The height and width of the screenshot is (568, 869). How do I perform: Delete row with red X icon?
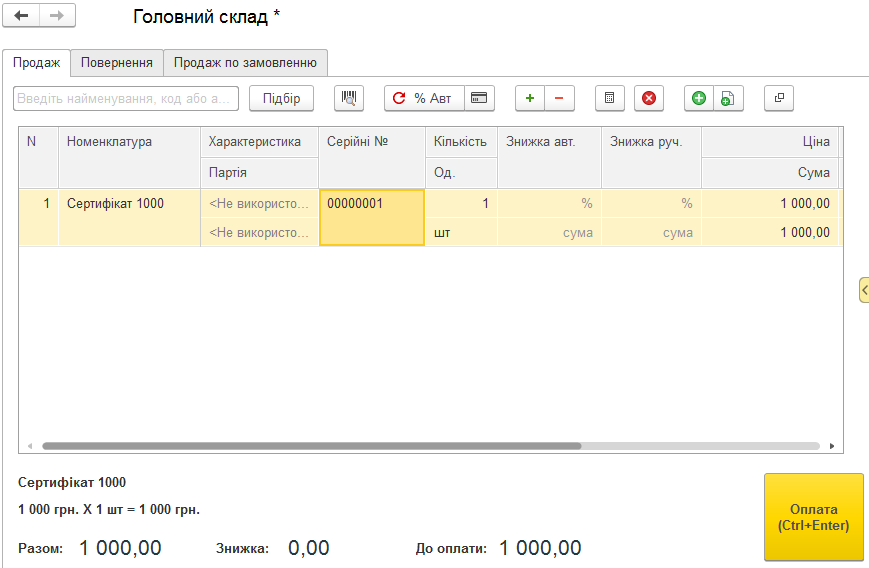(649, 98)
